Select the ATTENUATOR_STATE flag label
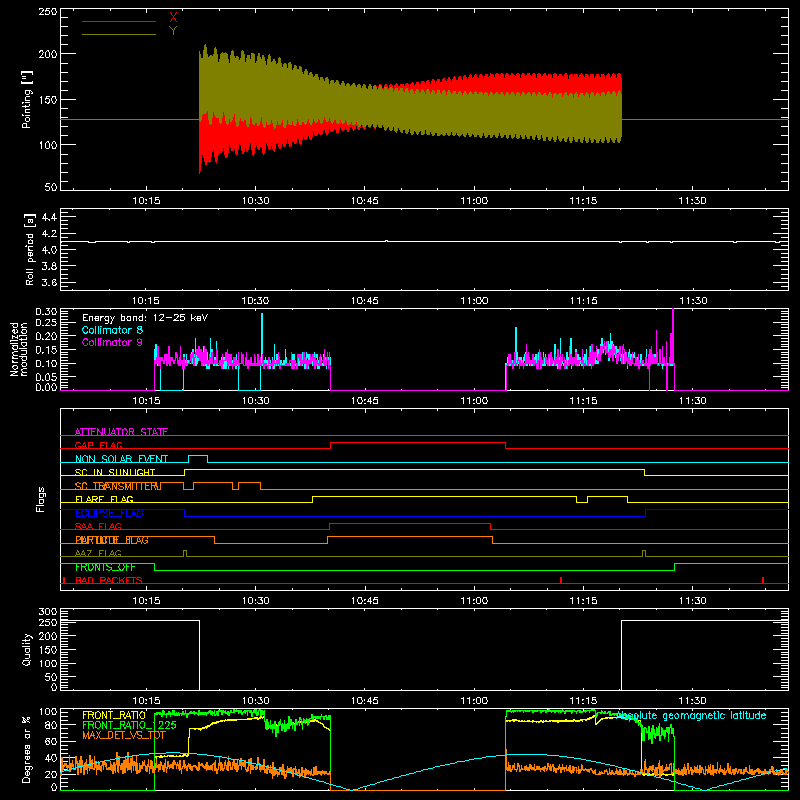Viewport: 800px width, 800px height. (121, 432)
